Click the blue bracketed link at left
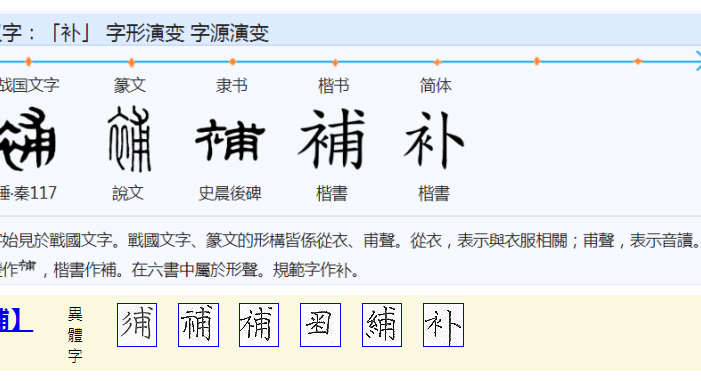 (x=16, y=320)
